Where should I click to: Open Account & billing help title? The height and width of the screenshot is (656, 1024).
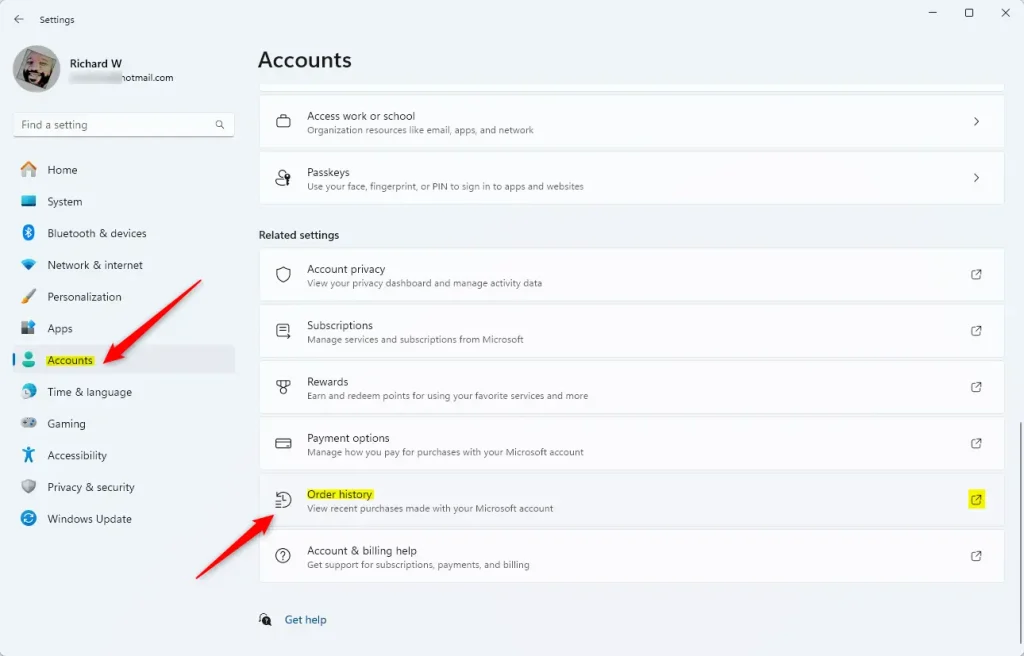coord(362,551)
